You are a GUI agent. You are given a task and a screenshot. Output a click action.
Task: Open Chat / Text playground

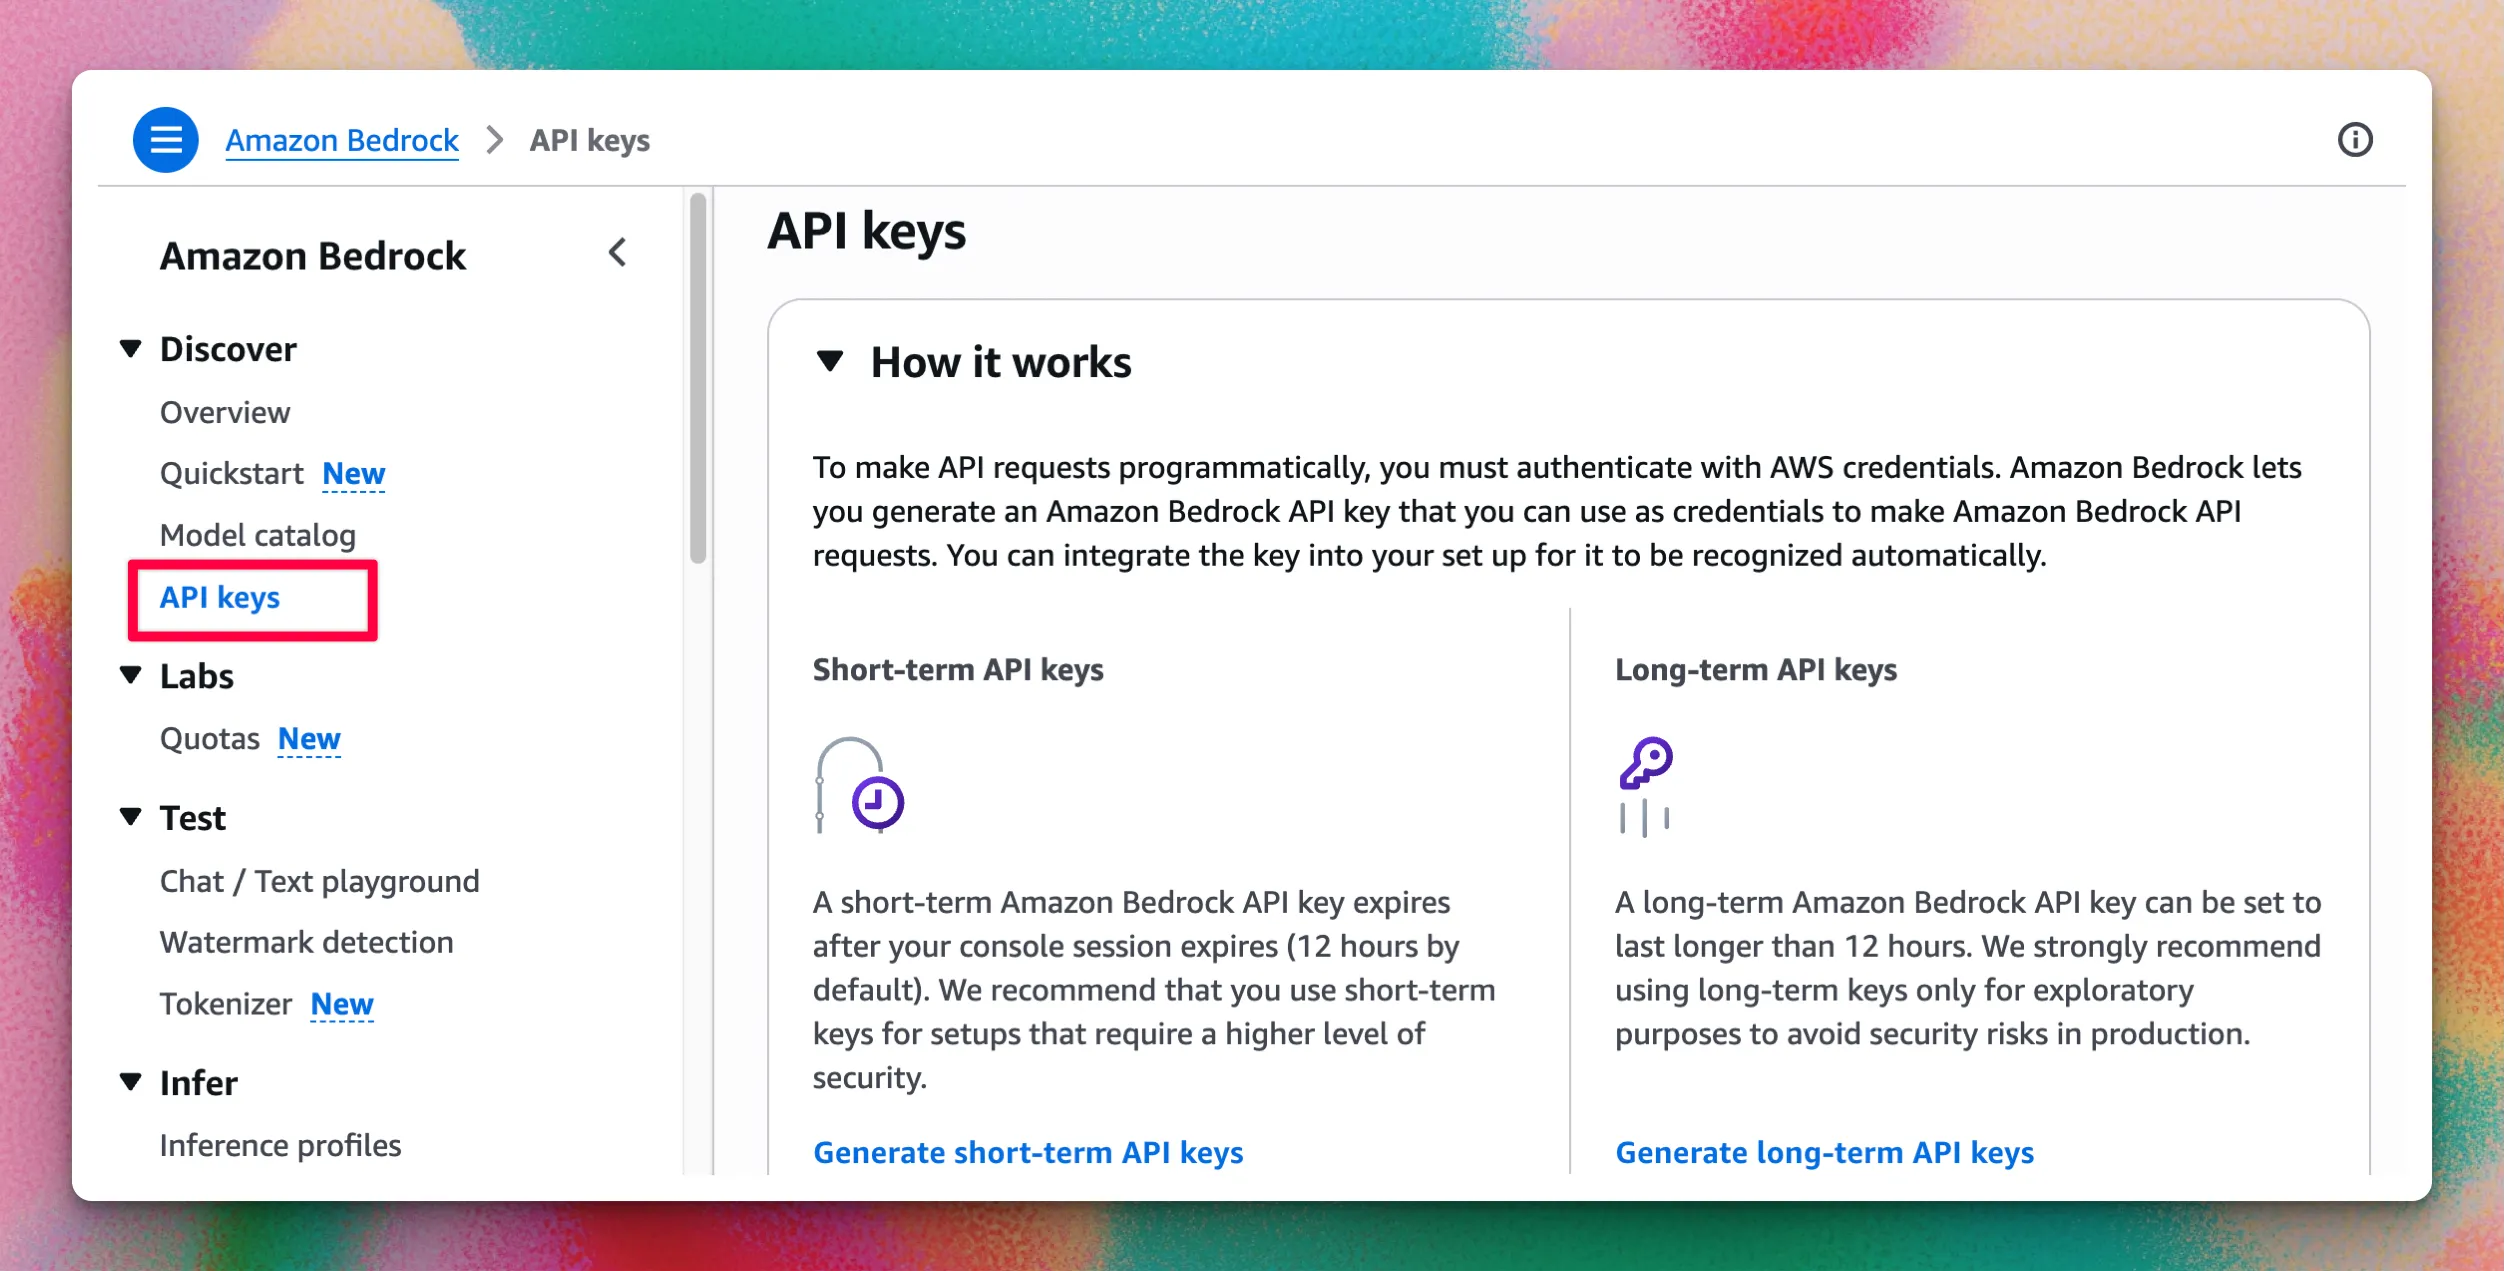[x=319, y=881]
